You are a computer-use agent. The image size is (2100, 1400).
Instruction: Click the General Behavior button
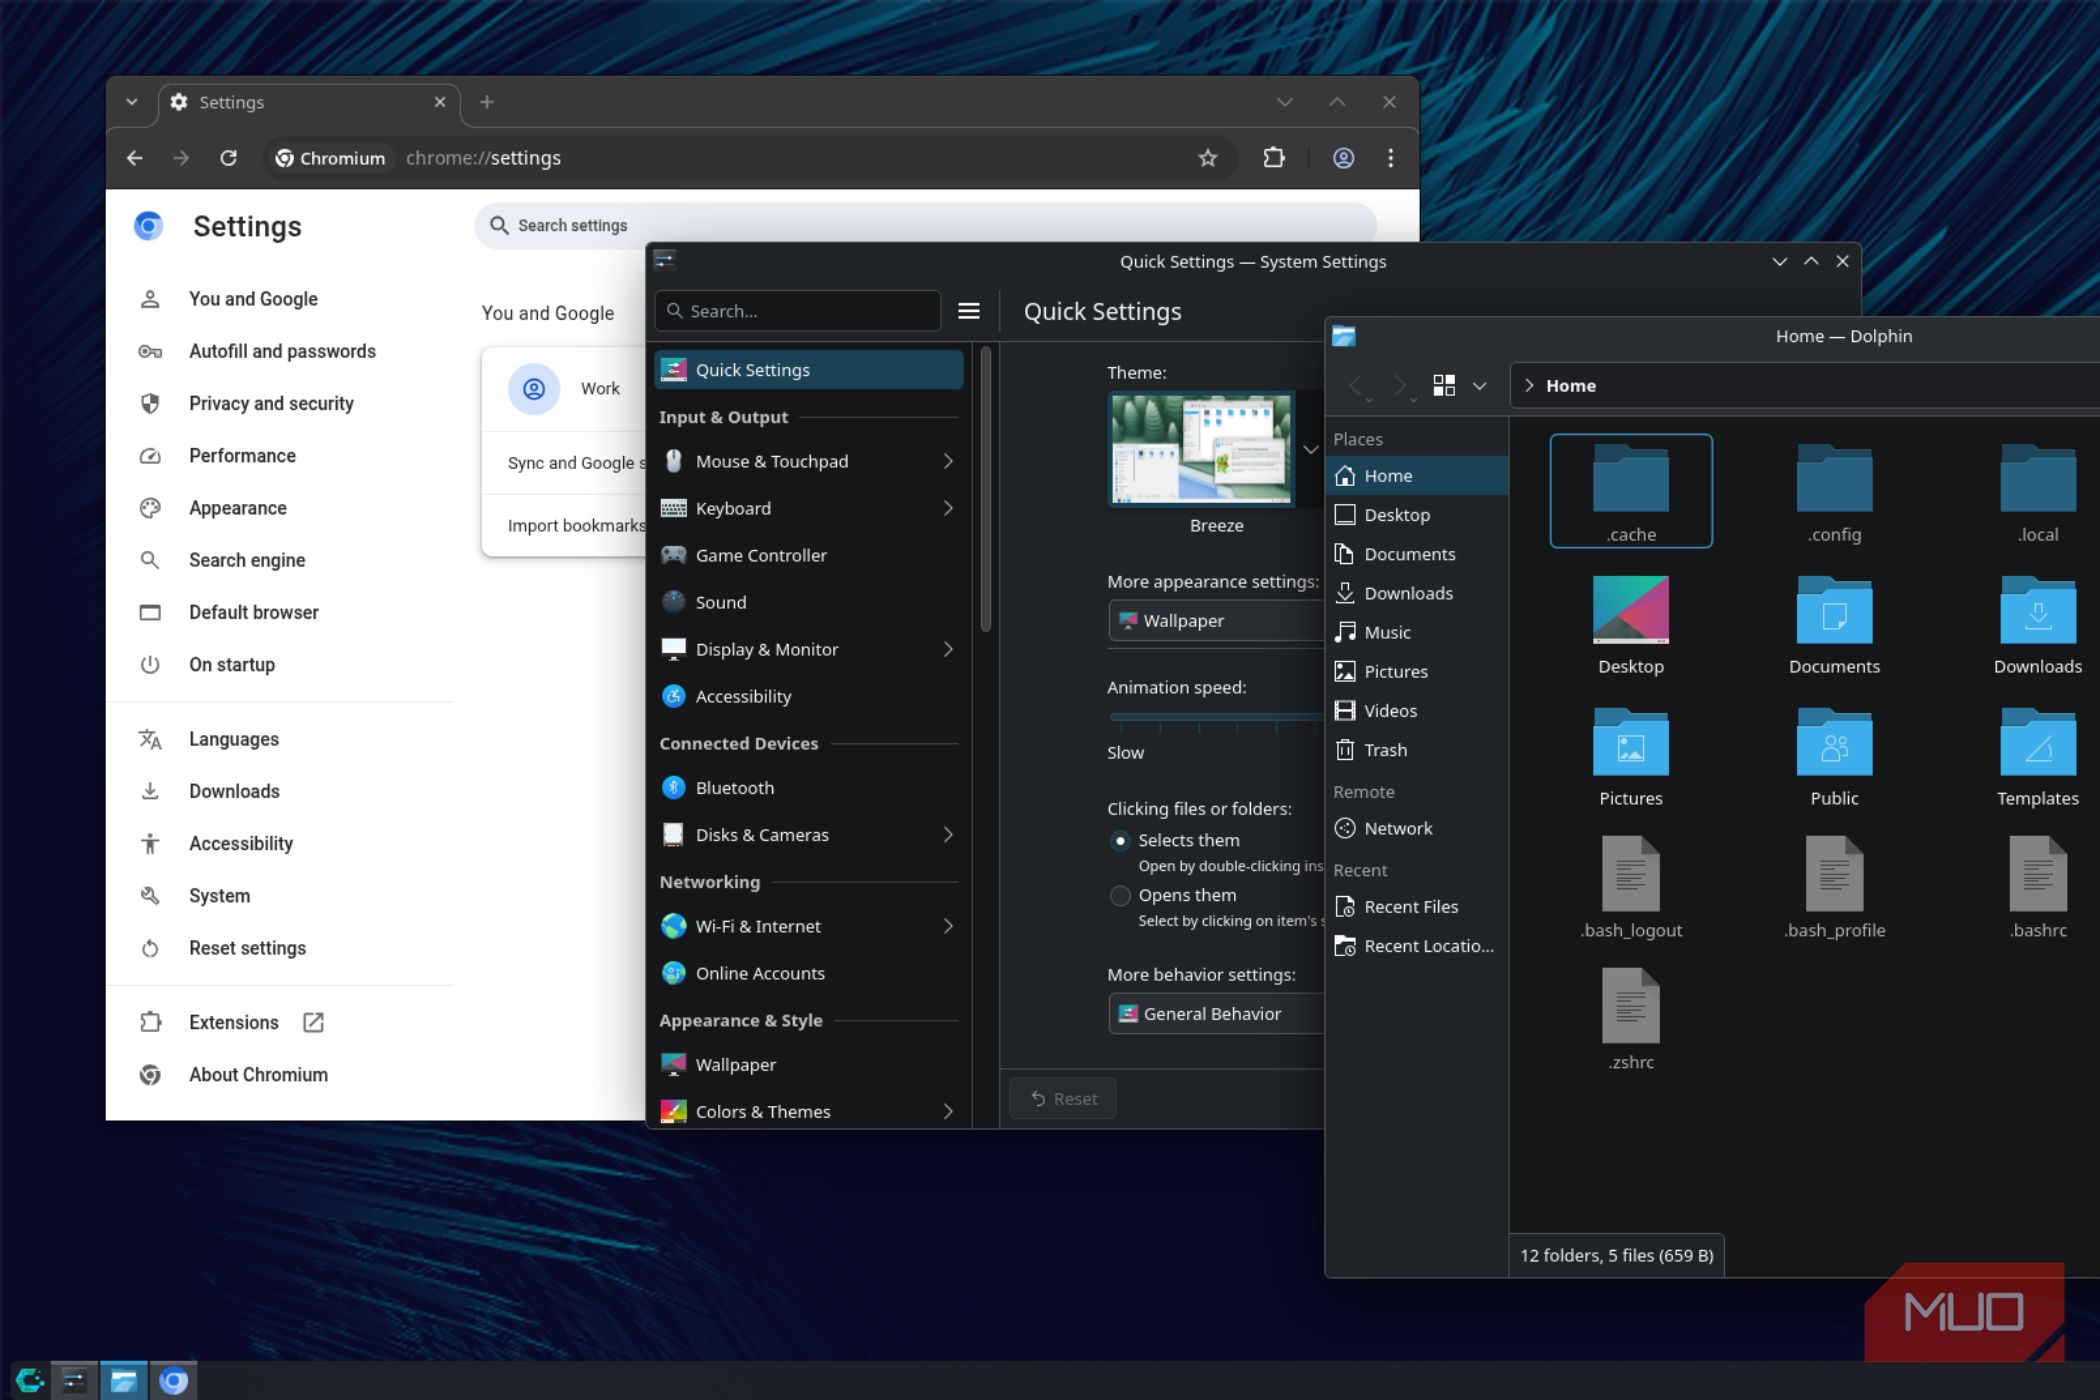point(1216,1014)
